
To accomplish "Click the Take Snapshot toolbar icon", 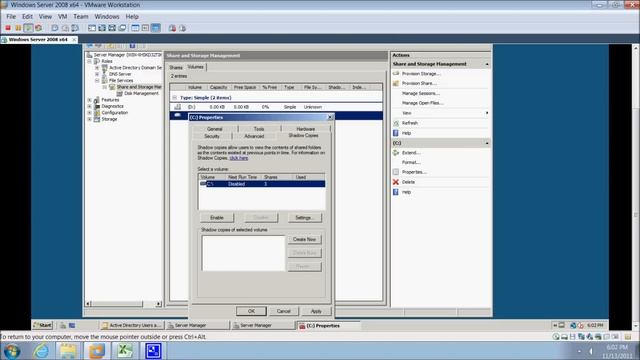I will tap(55, 28).
